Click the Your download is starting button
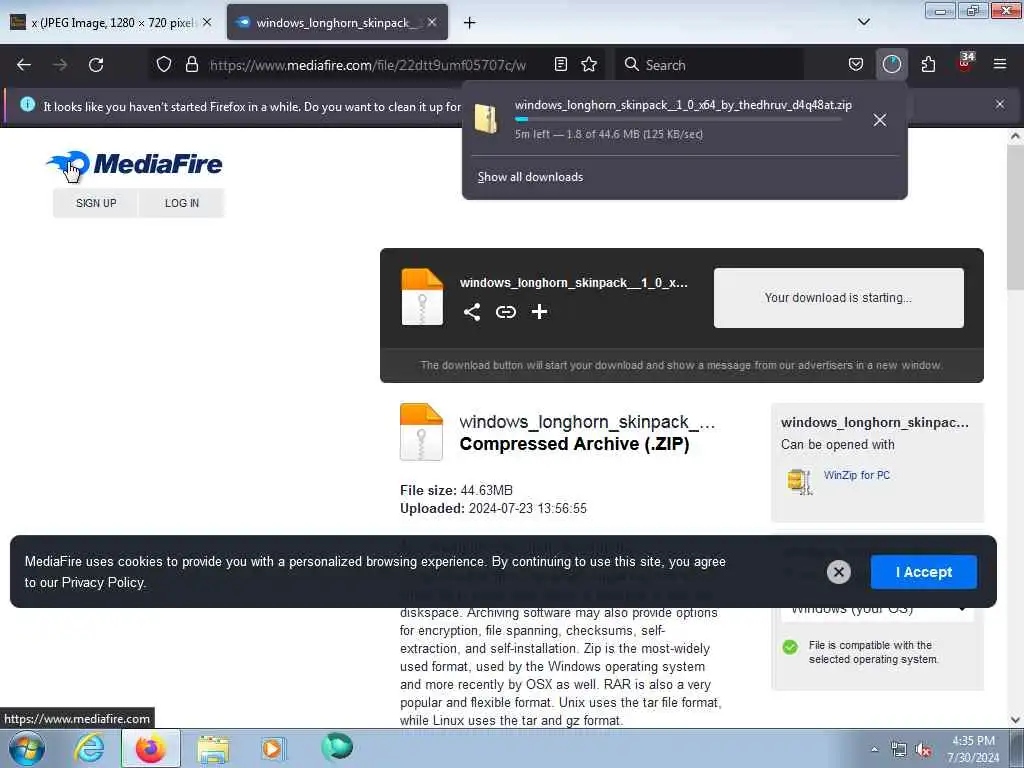Viewport: 1024px width, 768px height. tap(839, 298)
